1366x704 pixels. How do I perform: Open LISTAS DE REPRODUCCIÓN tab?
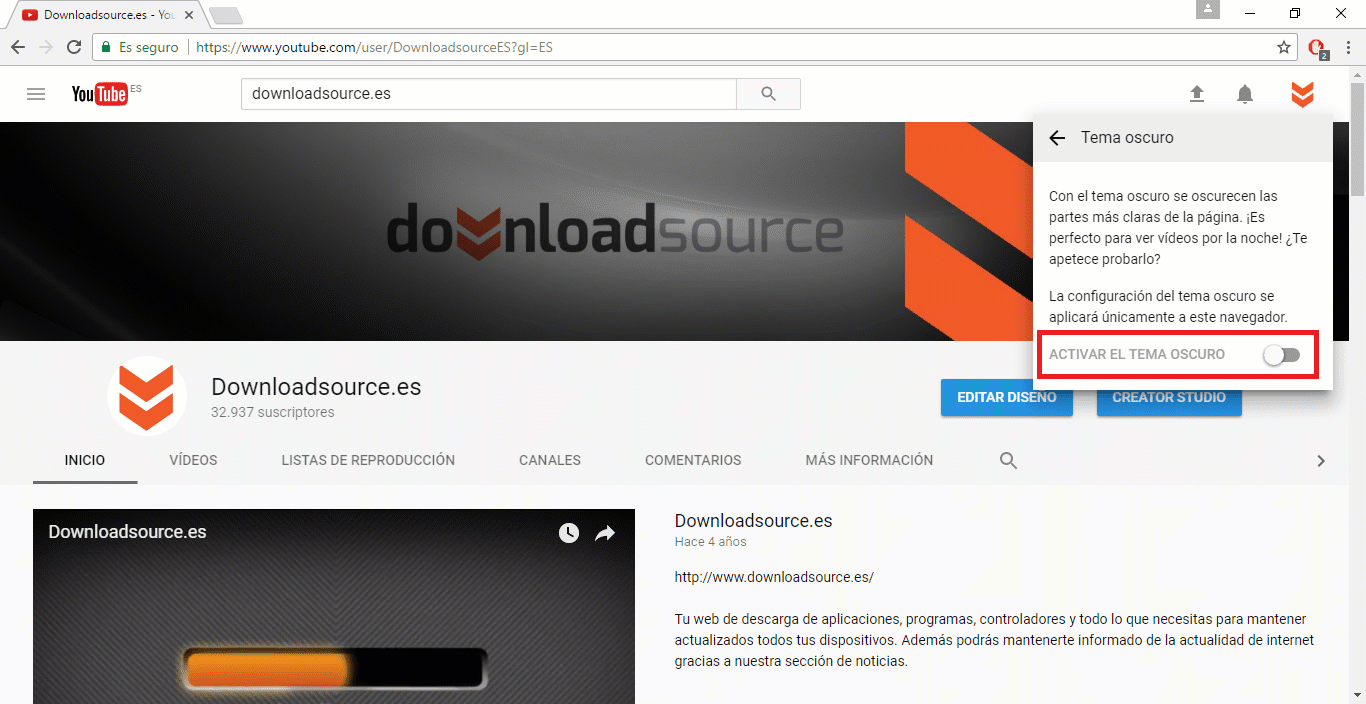tap(368, 460)
